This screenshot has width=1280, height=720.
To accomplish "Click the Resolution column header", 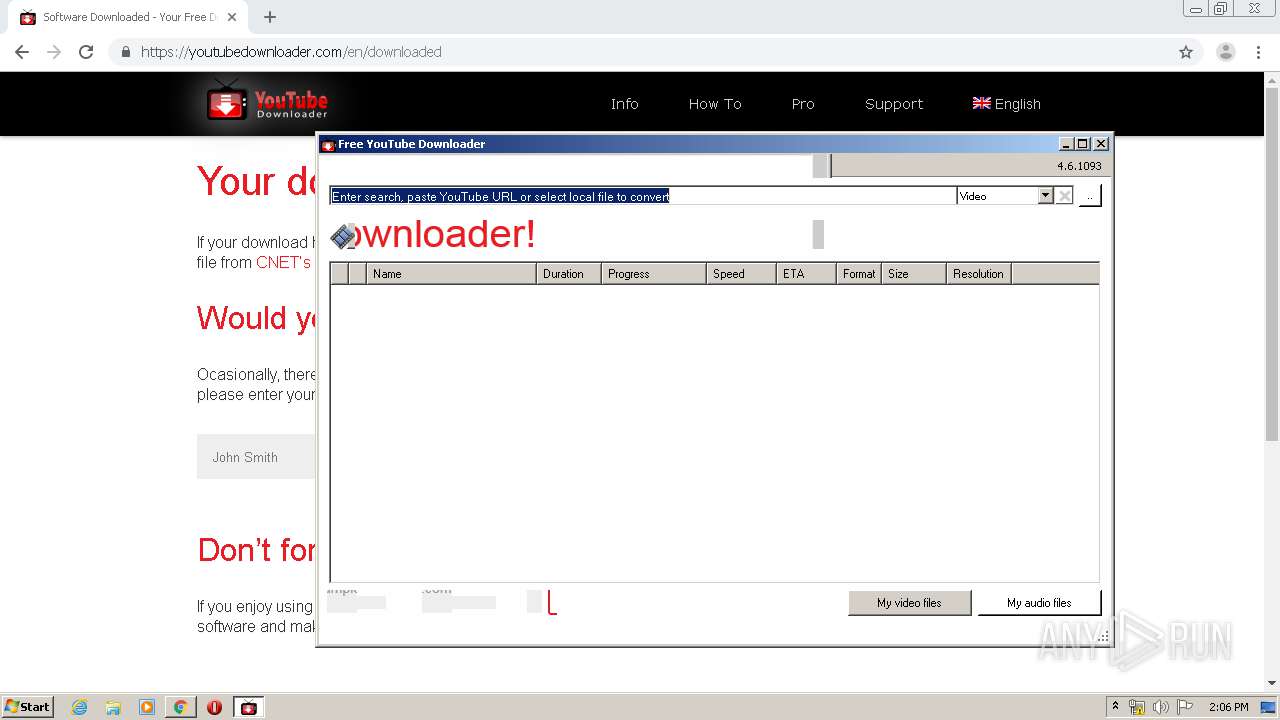I will pos(978,273).
